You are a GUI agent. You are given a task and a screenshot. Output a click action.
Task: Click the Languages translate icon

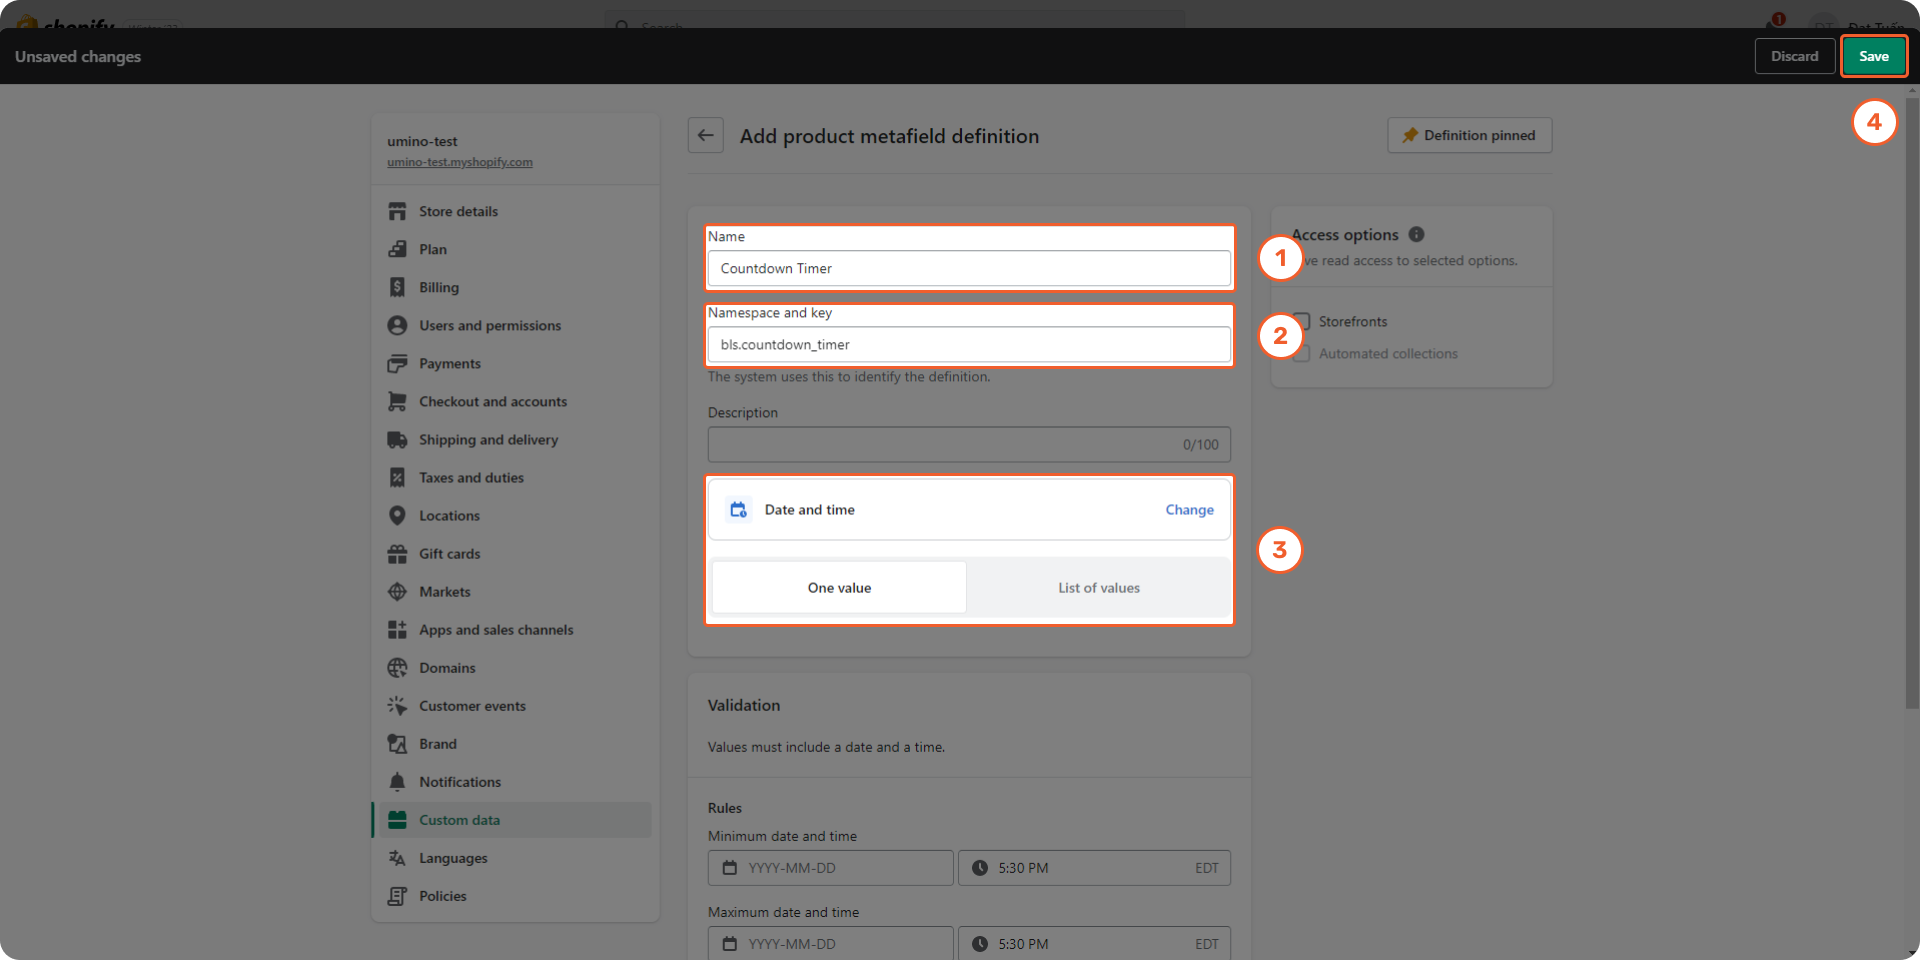pos(397,858)
